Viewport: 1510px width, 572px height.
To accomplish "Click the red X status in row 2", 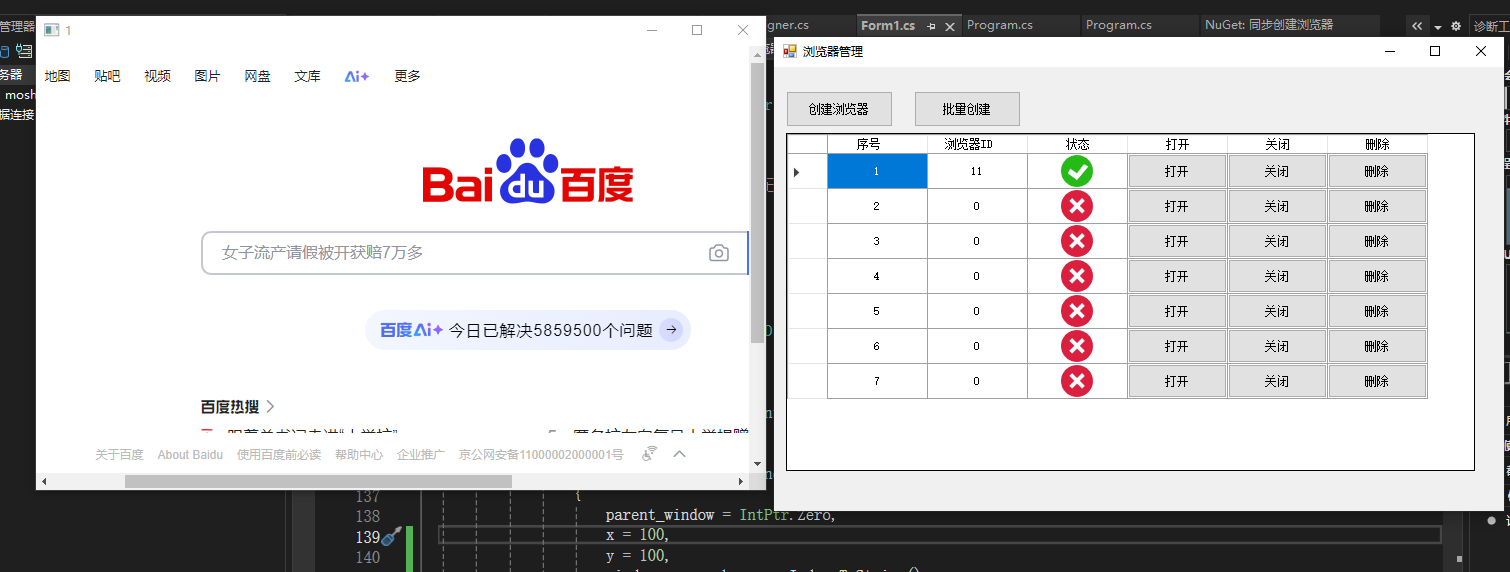I will click(1077, 206).
